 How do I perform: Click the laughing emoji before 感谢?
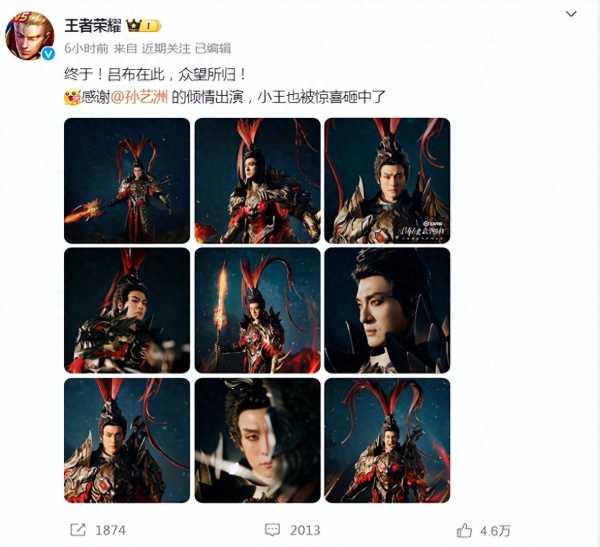click(x=72, y=98)
